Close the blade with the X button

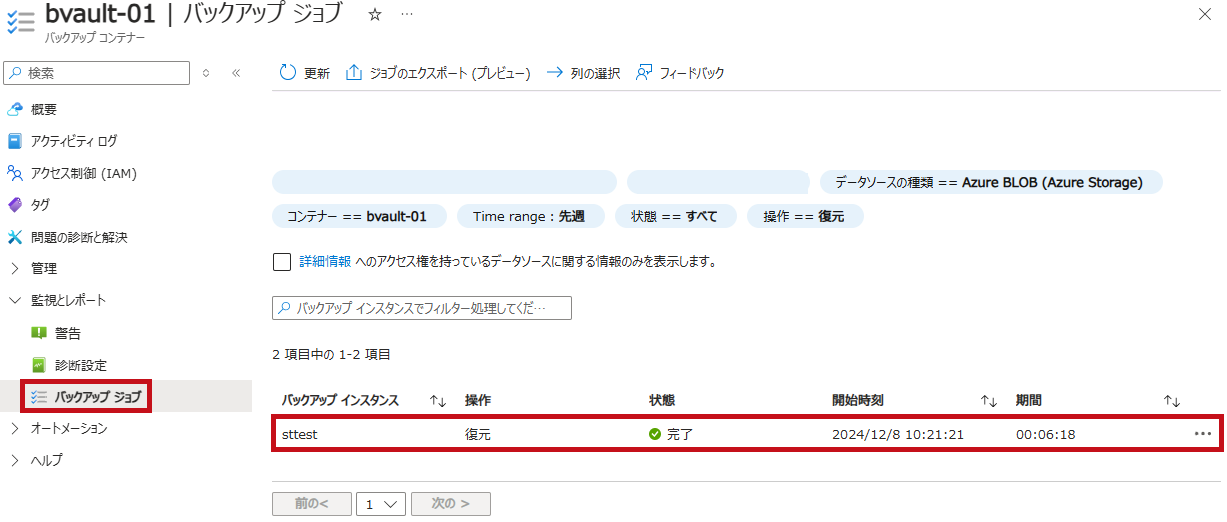click(1204, 14)
